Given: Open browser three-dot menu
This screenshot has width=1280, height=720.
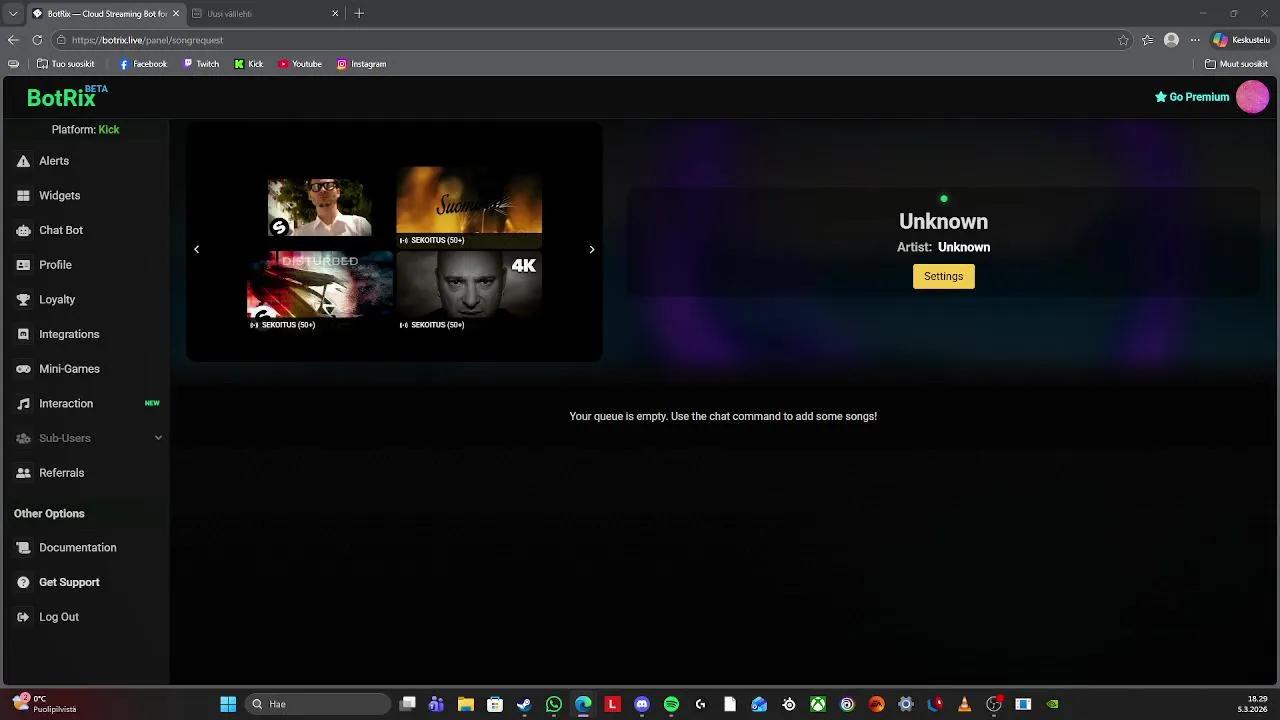Looking at the screenshot, I should coord(1195,40).
